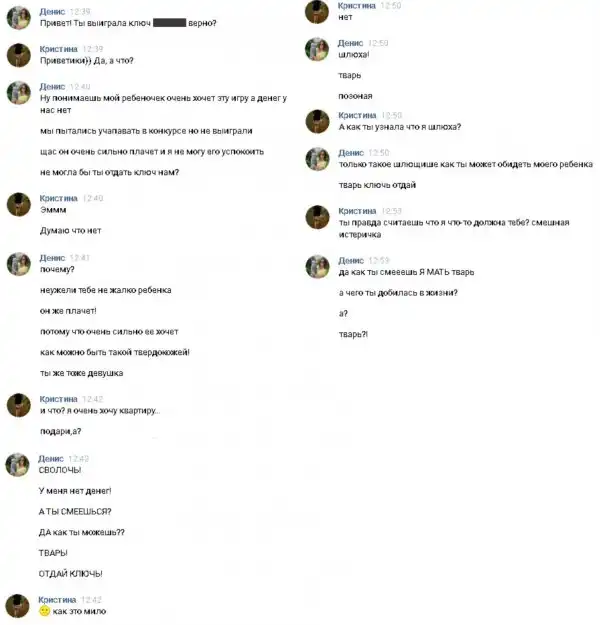This screenshot has width=600, height=625.
Task: Click the smiley emoji before "как это мило"
Action: [45, 611]
